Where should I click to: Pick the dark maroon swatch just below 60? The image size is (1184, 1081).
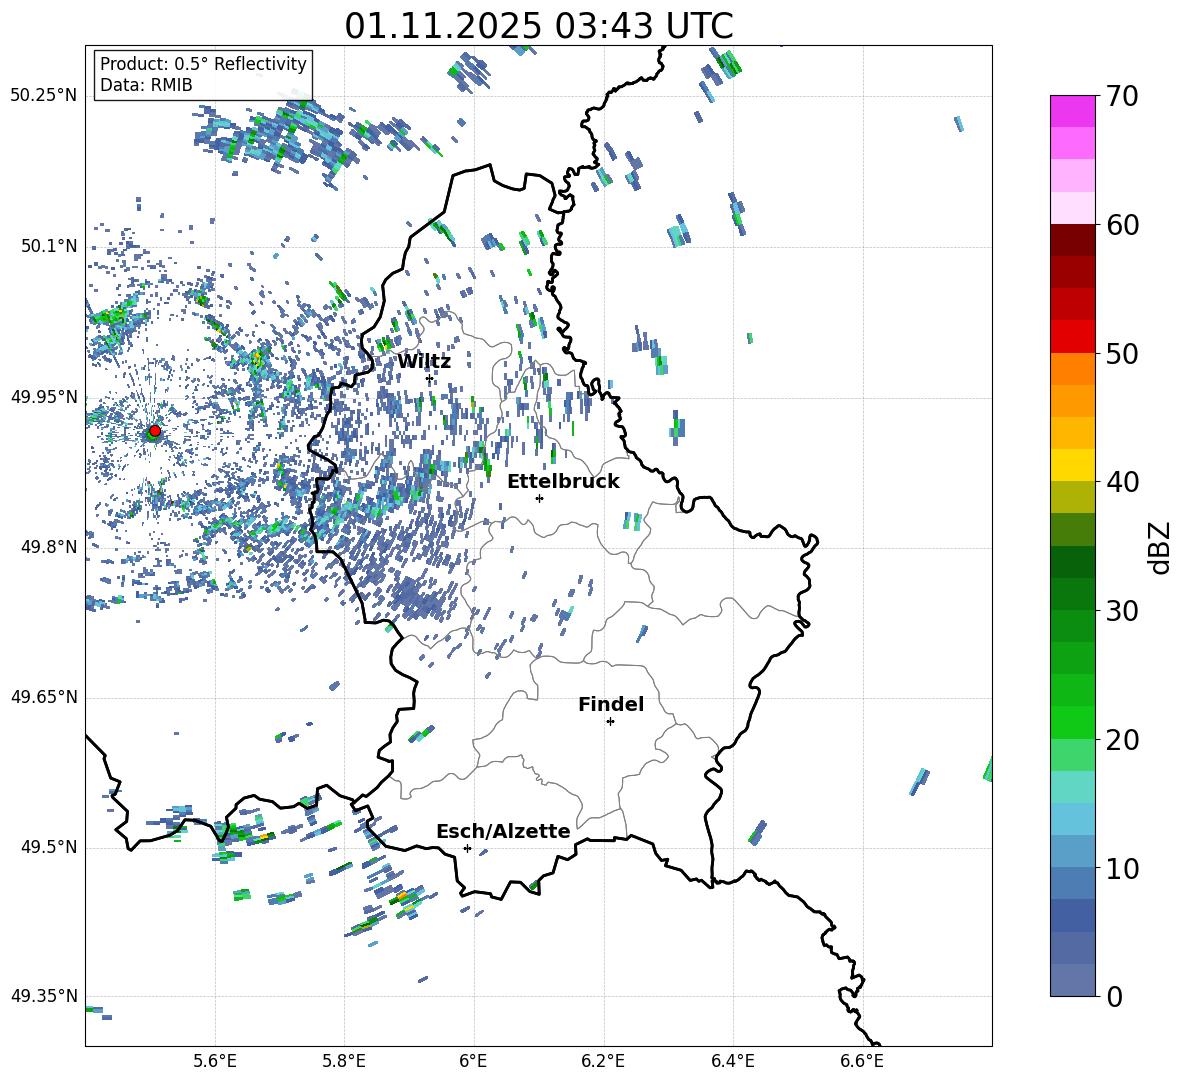(1073, 240)
